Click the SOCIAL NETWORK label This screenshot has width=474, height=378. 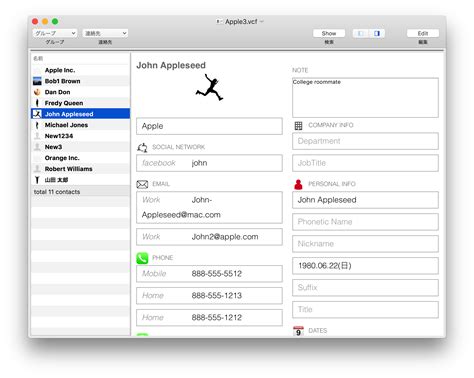click(178, 147)
